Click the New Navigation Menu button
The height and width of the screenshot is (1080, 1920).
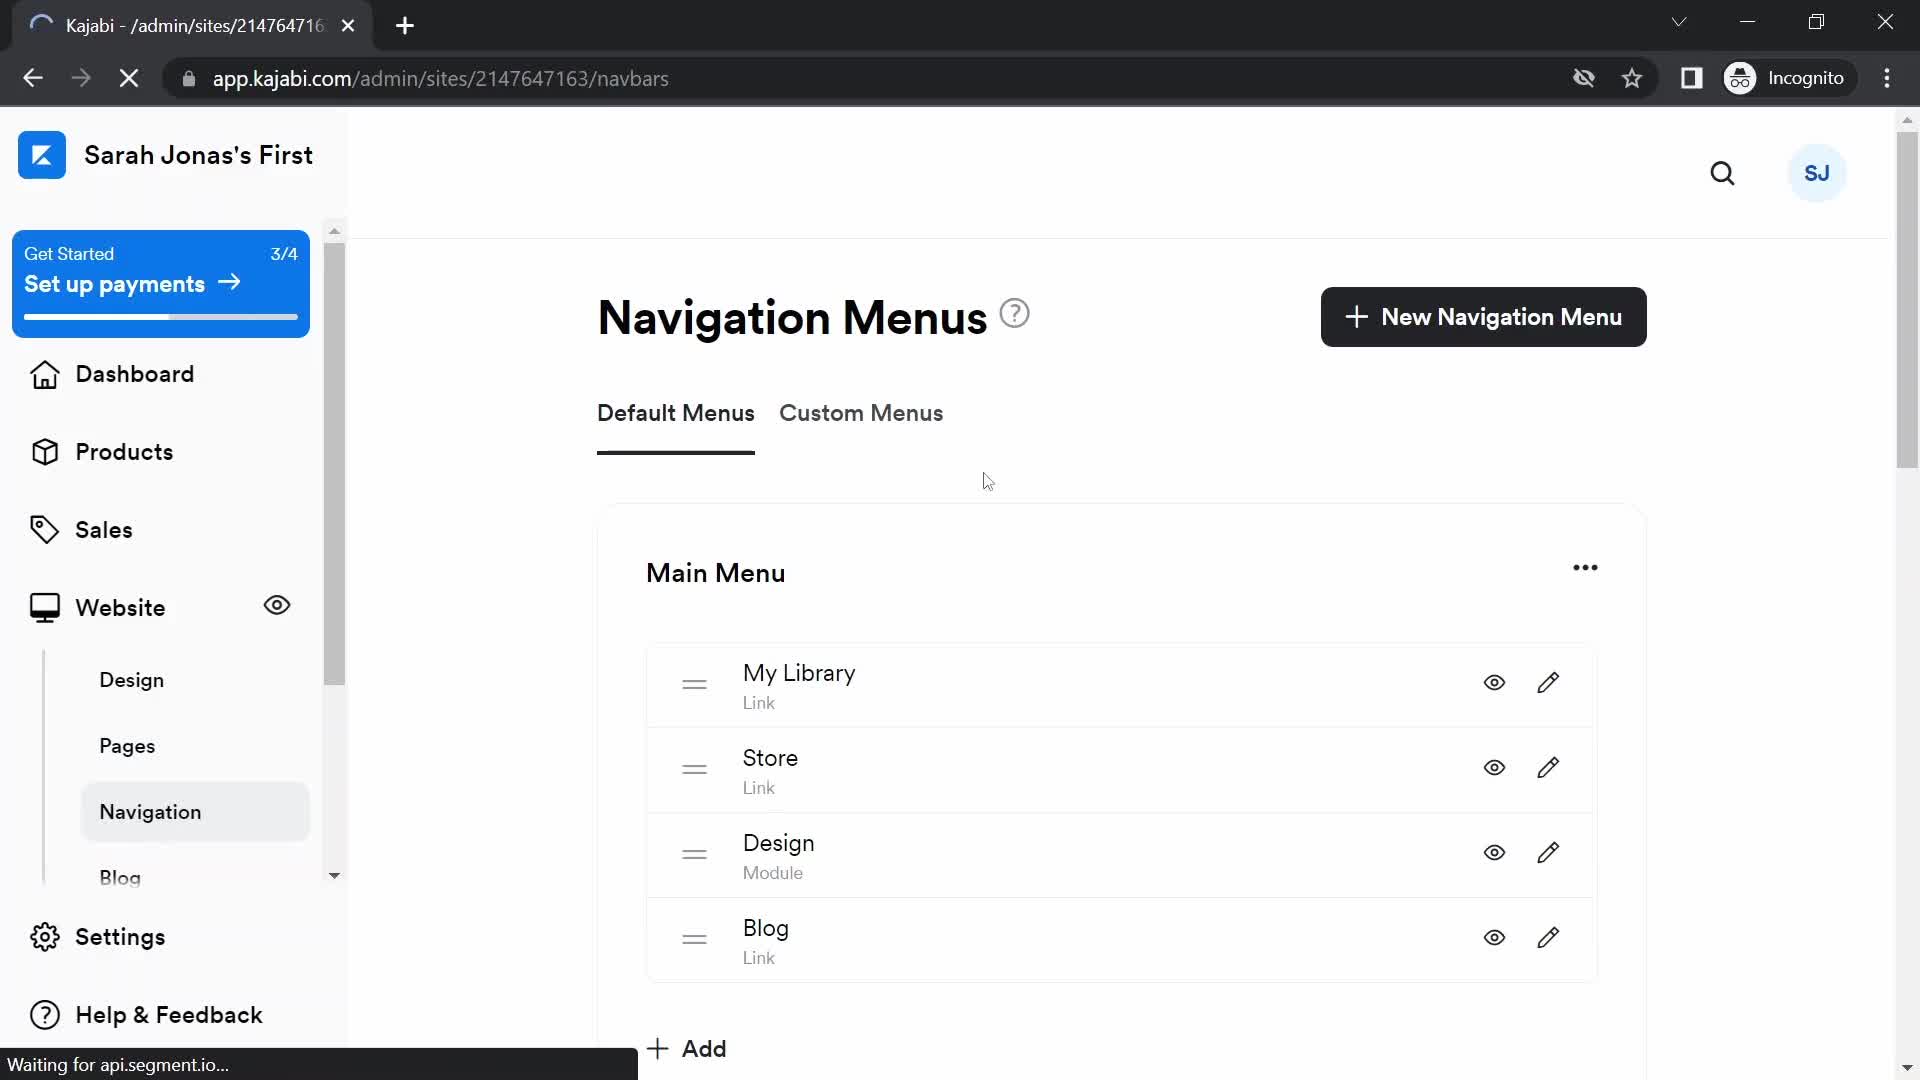click(x=1482, y=316)
